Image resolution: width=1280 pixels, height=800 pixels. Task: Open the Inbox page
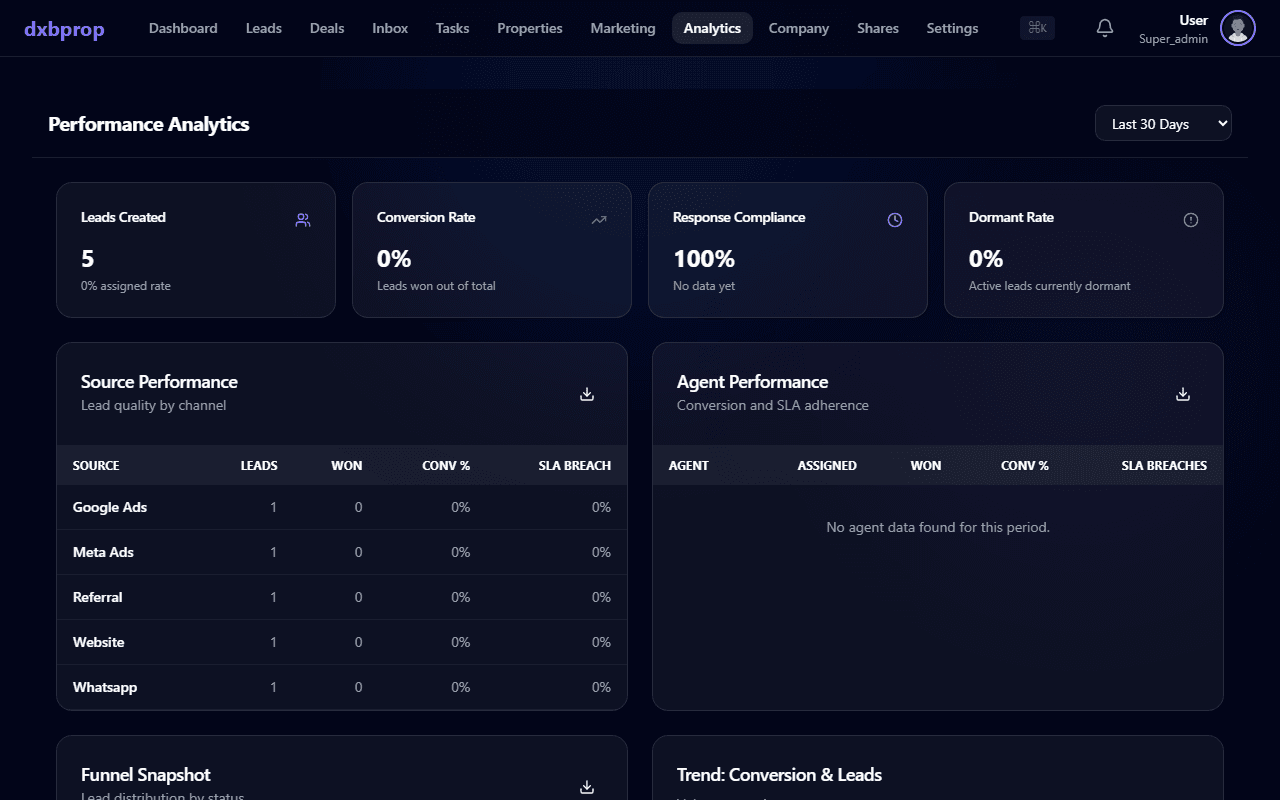click(390, 28)
